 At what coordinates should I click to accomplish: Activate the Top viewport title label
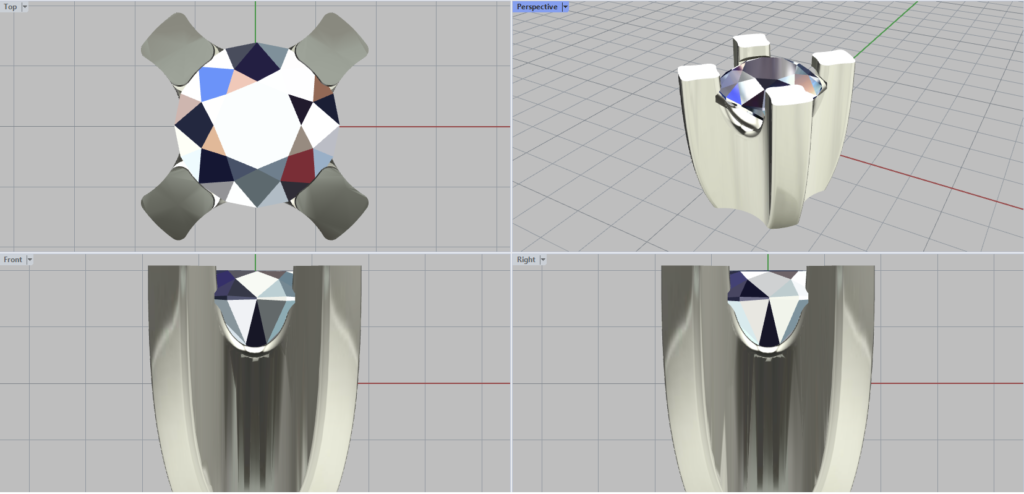coord(10,6)
